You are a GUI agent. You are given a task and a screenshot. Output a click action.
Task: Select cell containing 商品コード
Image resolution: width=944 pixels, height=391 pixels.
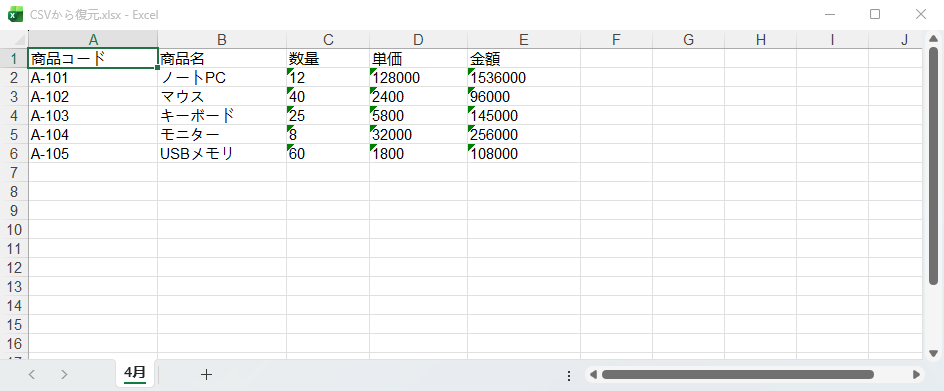pos(93,58)
